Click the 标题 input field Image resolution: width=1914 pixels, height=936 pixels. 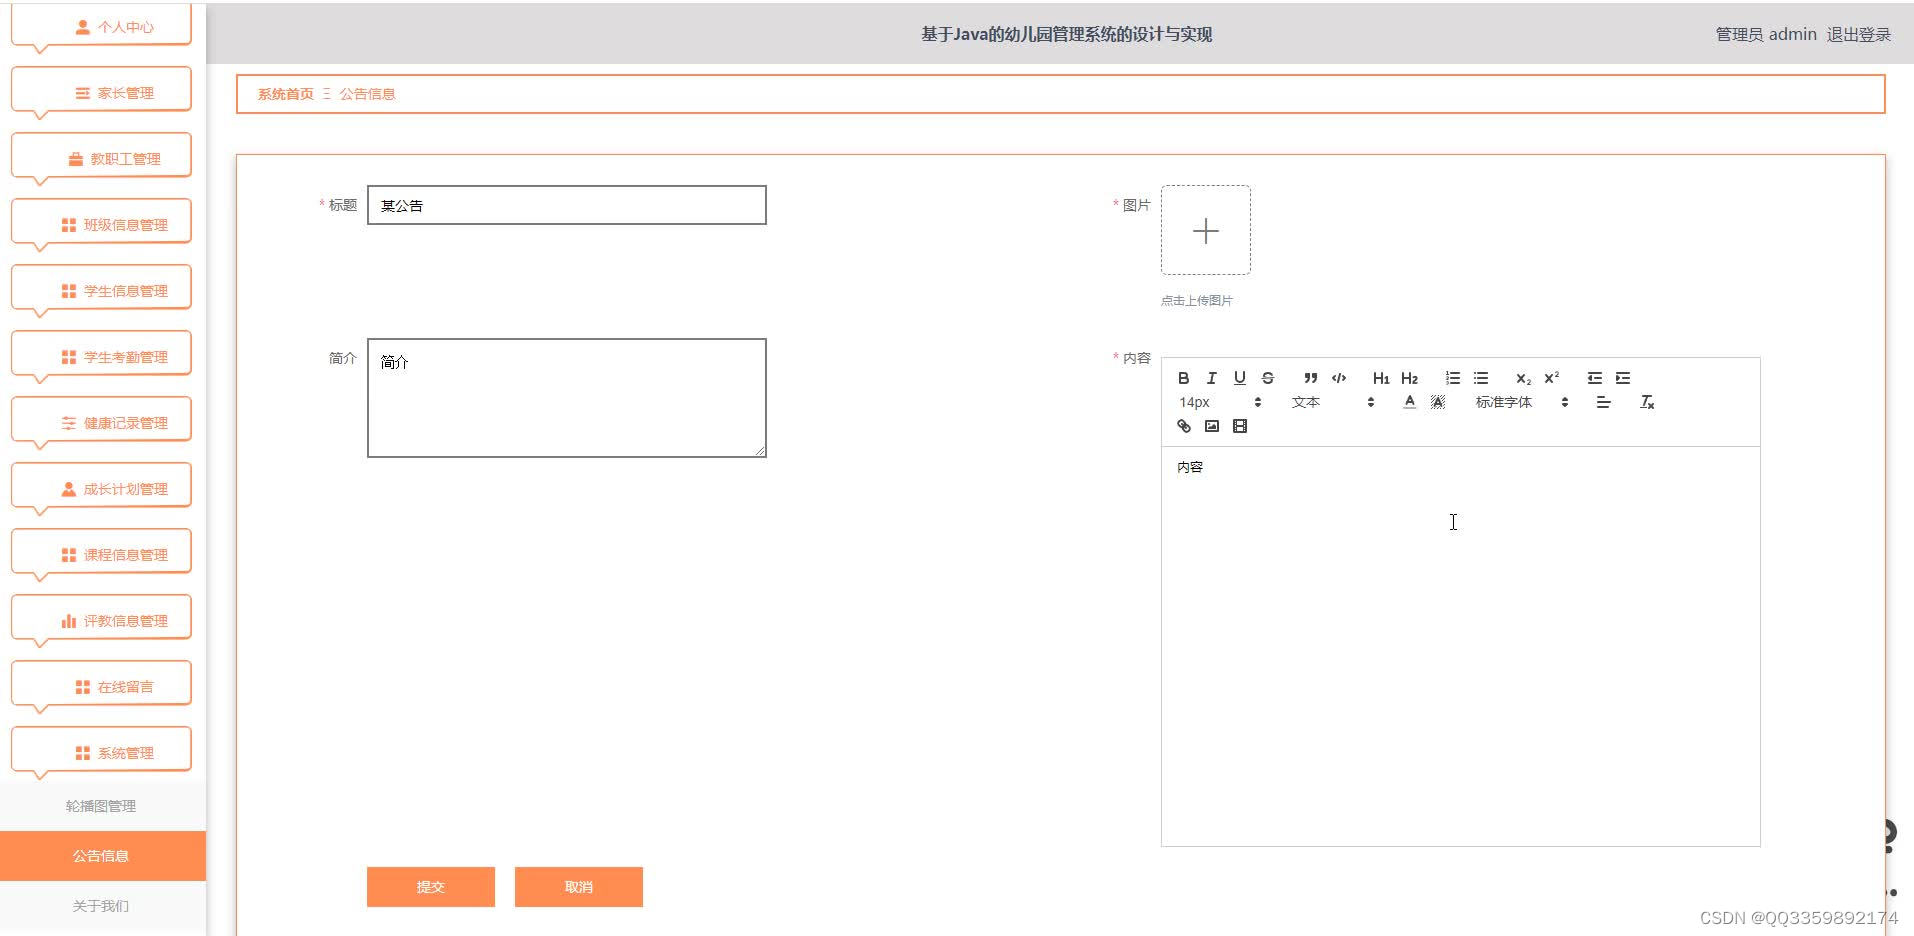(x=566, y=205)
